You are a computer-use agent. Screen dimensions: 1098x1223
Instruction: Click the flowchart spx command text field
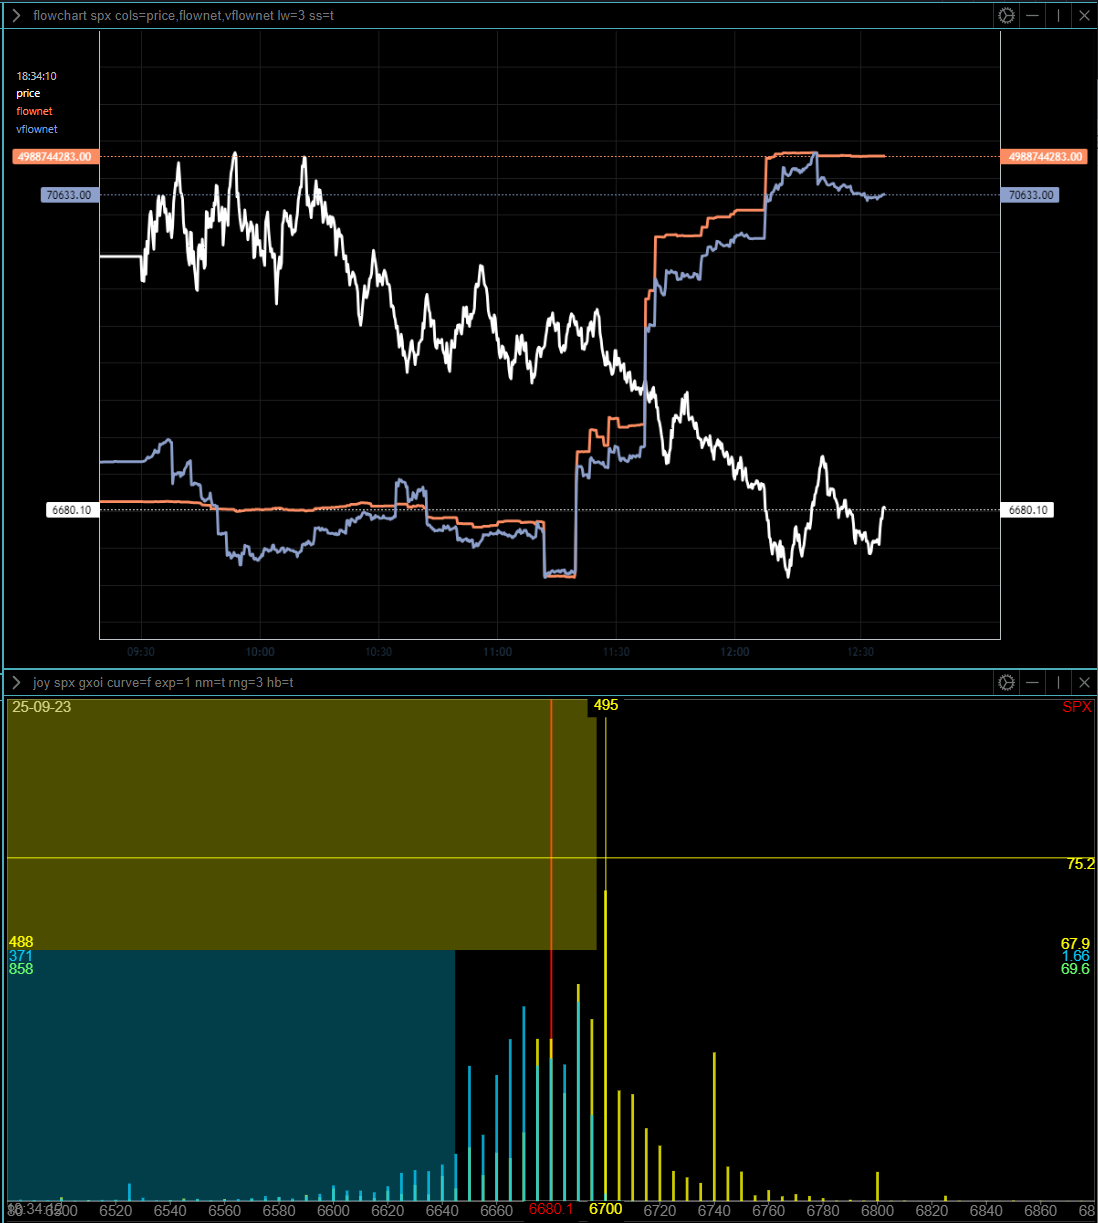point(183,15)
